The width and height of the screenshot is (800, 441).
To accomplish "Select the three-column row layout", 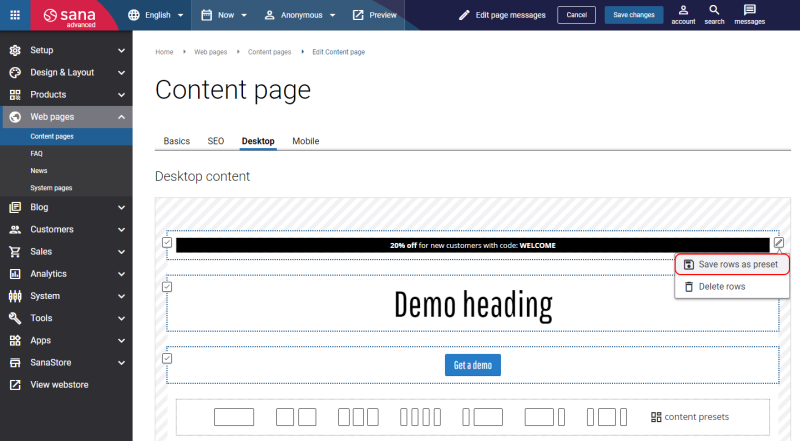I will 358,417.
